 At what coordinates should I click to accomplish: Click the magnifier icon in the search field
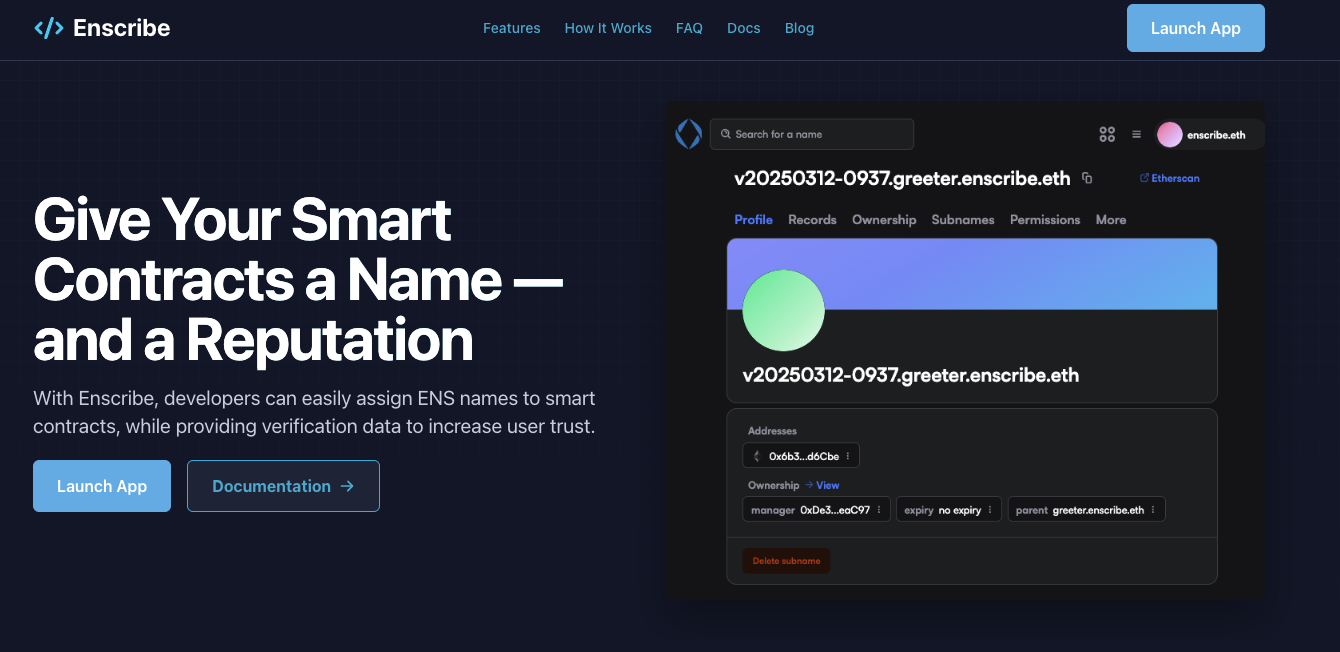[x=724, y=134]
